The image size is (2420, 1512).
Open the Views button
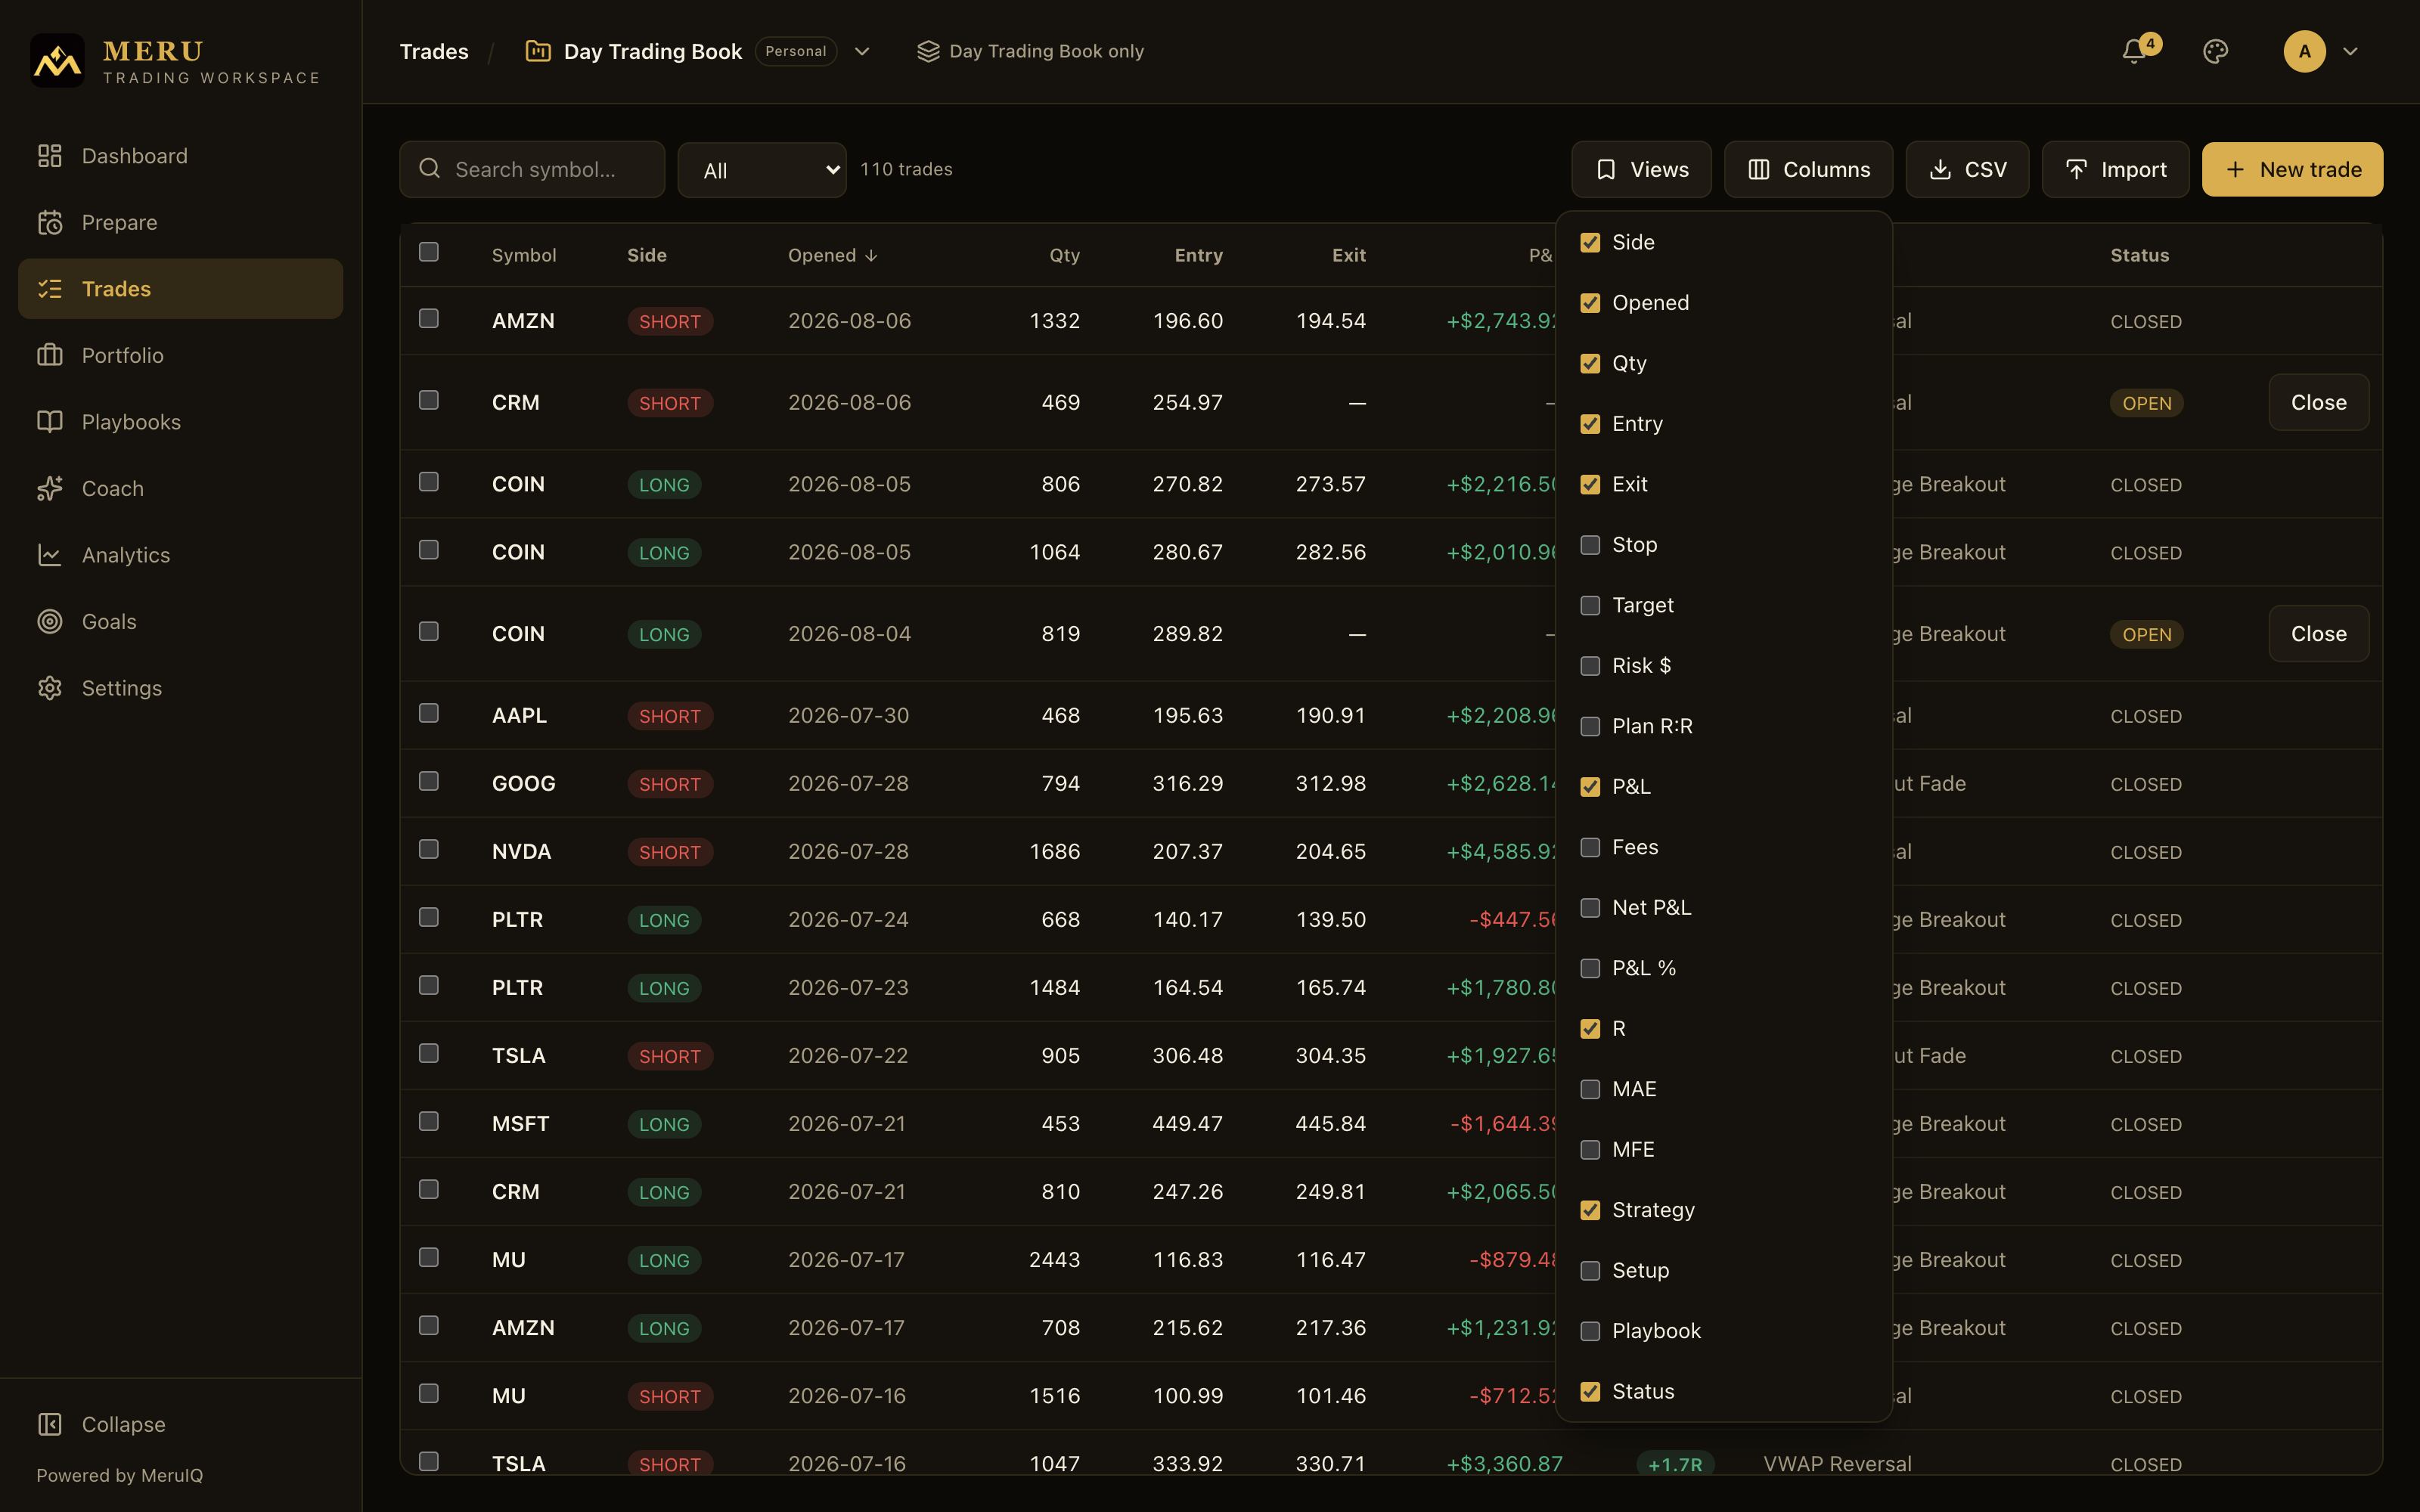coord(1641,170)
